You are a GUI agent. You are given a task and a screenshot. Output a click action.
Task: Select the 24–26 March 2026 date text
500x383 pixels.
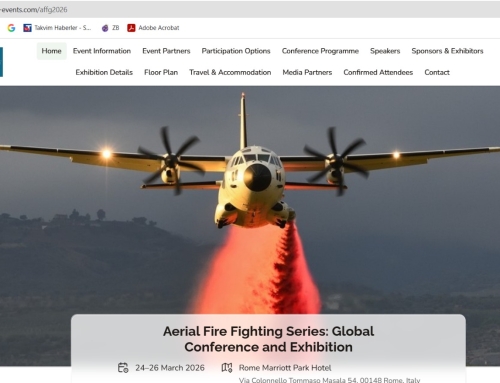[x=170, y=368]
